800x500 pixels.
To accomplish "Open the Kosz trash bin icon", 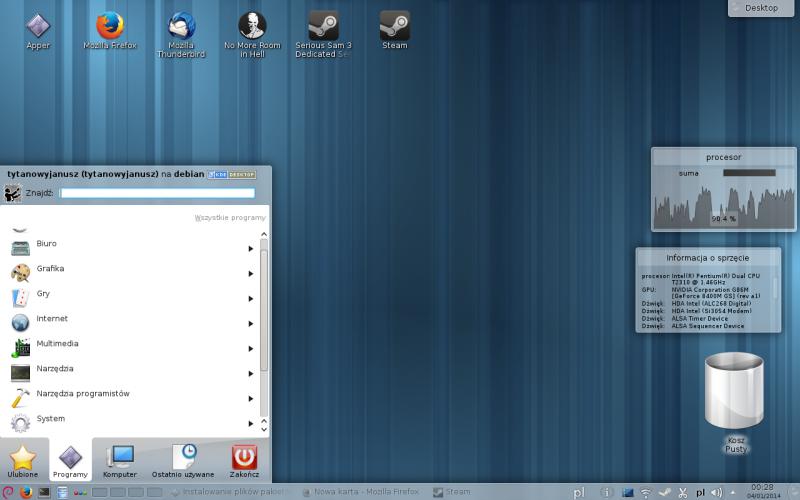I will point(735,393).
